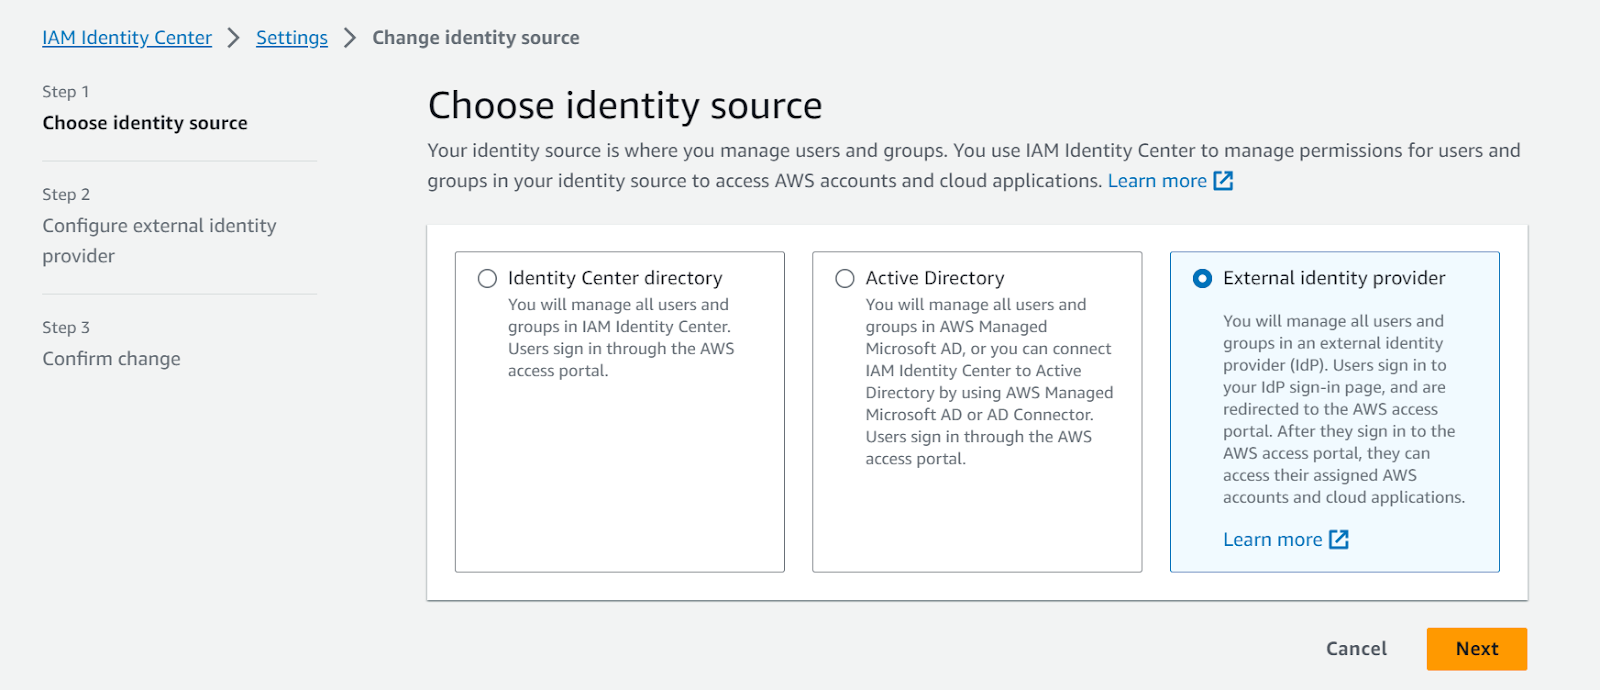The width and height of the screenshot is (1600, 690).
Task: Open Learn more link in External identity provider card
Action: (1272, 540)
